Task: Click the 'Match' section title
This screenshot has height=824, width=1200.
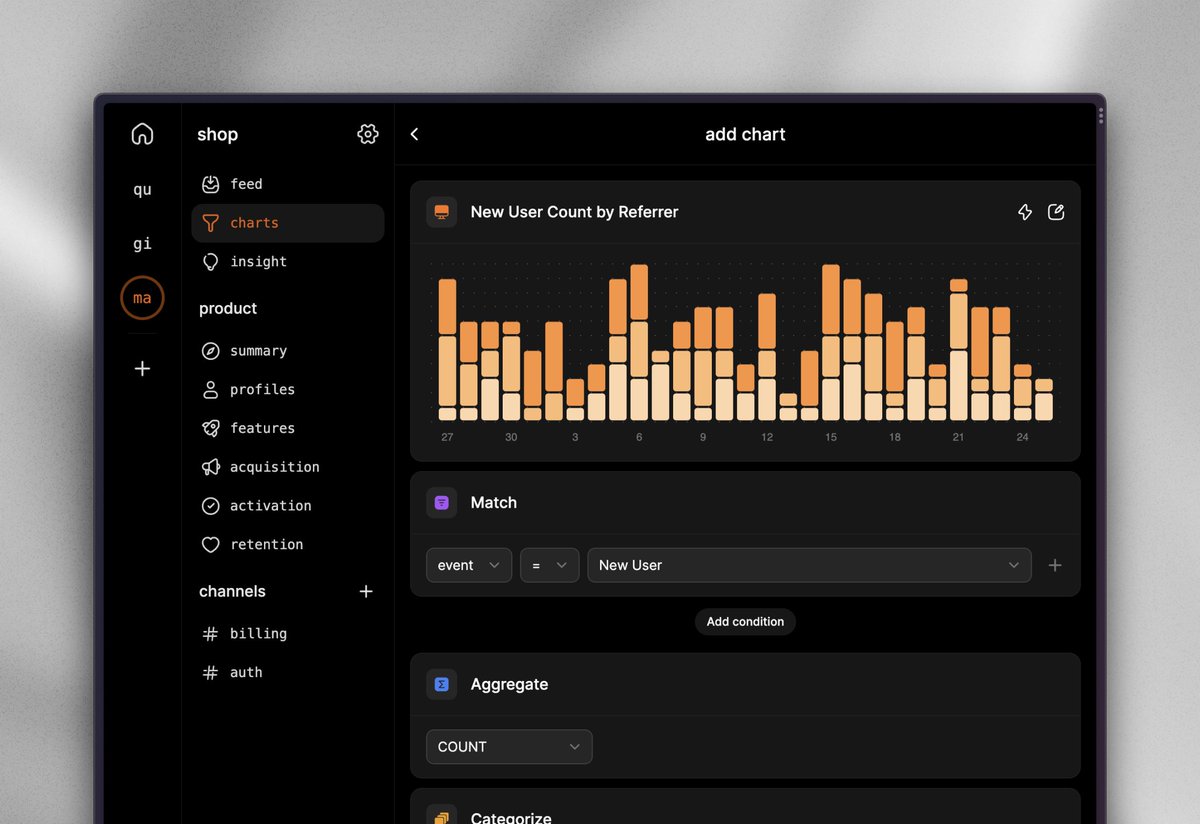Action: click(494, 502)
